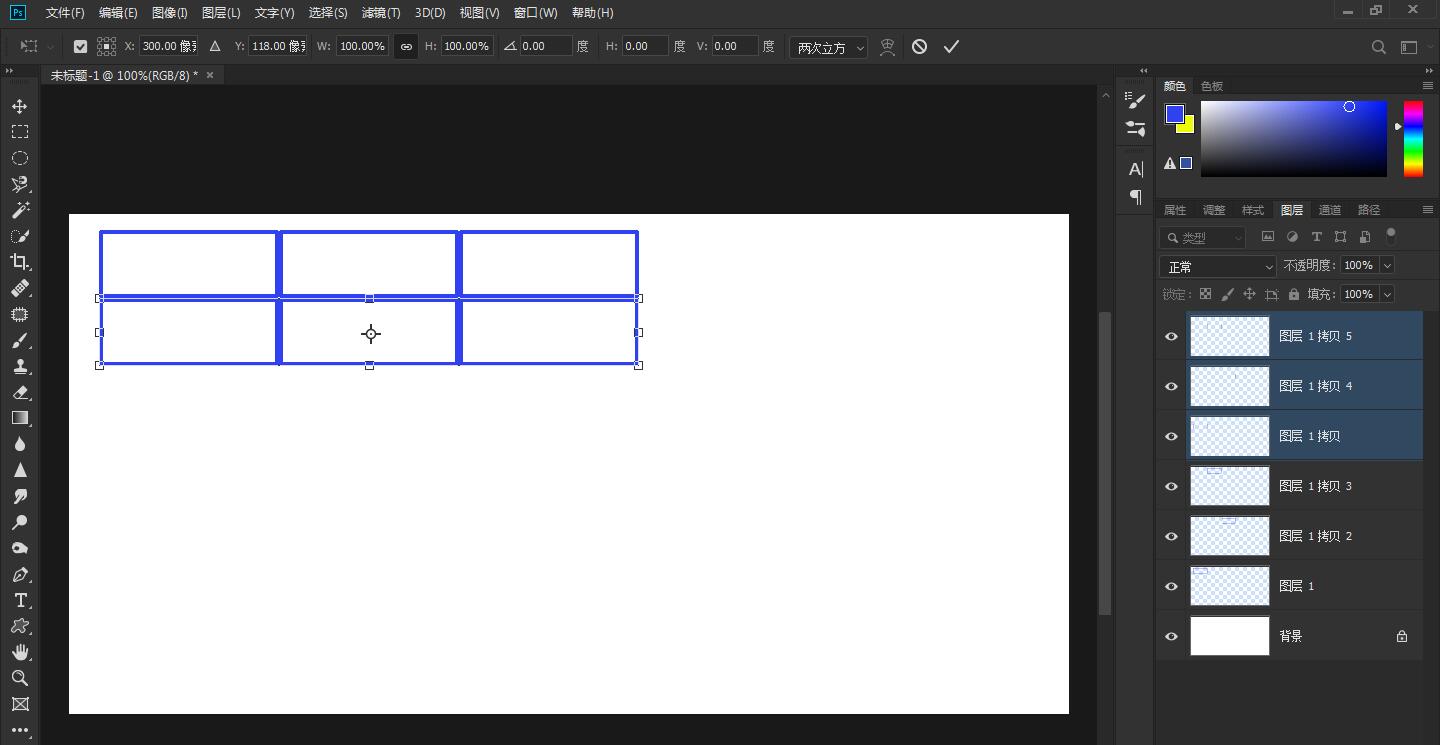The image size is (1440, 745).
Task: Hide layer 图层 1 拷贝 5
Action: tap(1171, 336)
